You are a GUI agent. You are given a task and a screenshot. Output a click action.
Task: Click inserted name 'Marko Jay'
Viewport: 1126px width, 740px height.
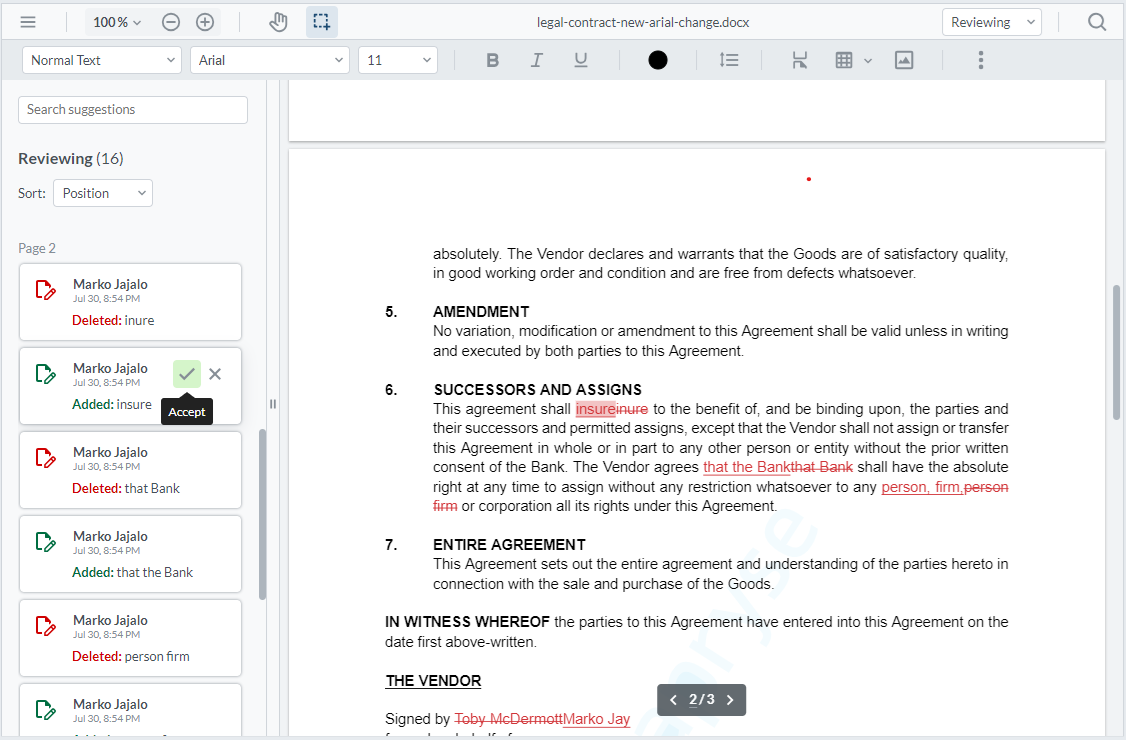(x=597, y=719)
